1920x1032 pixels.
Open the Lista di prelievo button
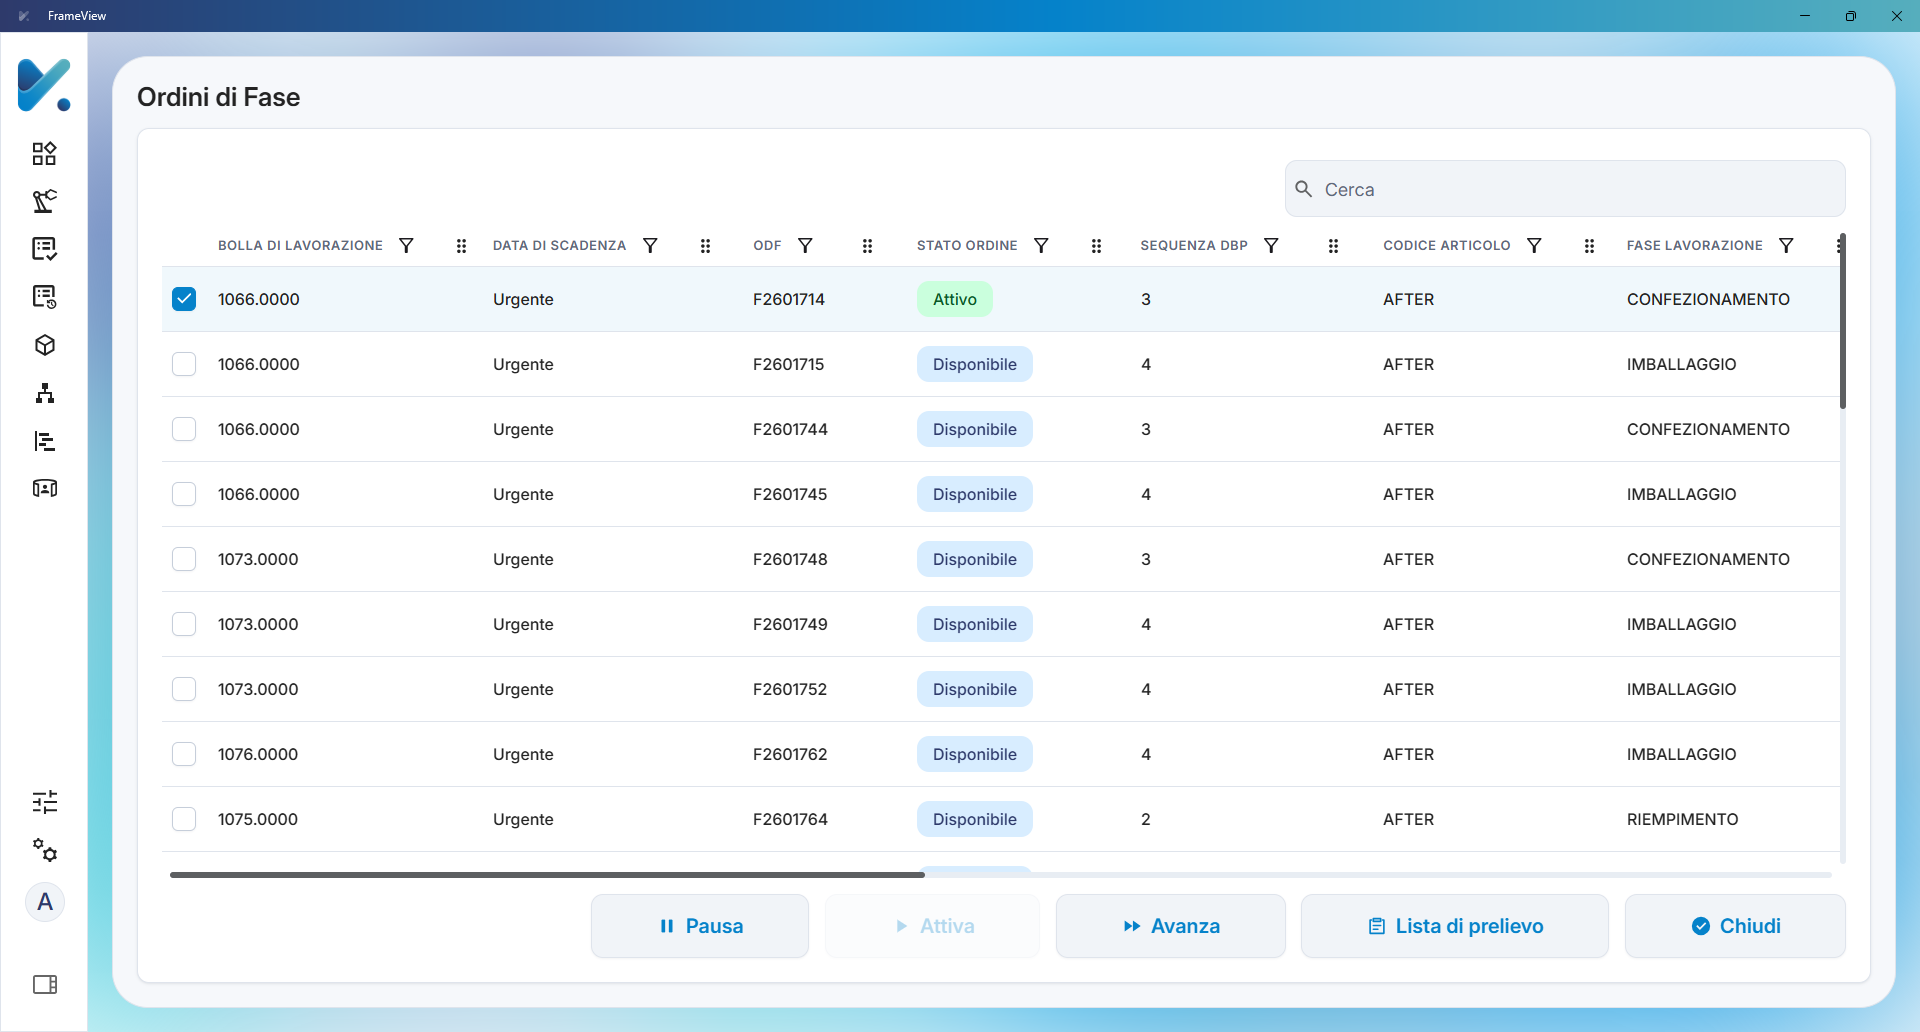tap(1455, 926)
